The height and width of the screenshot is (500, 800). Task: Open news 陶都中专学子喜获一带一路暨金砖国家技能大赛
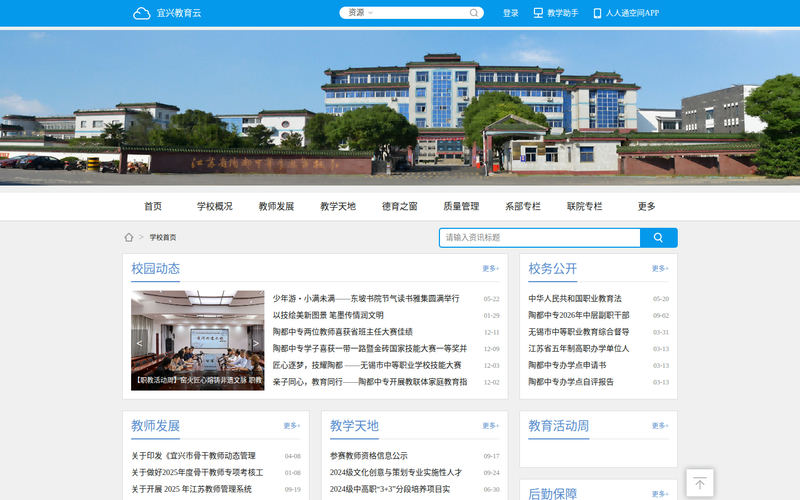coord(370,348)
